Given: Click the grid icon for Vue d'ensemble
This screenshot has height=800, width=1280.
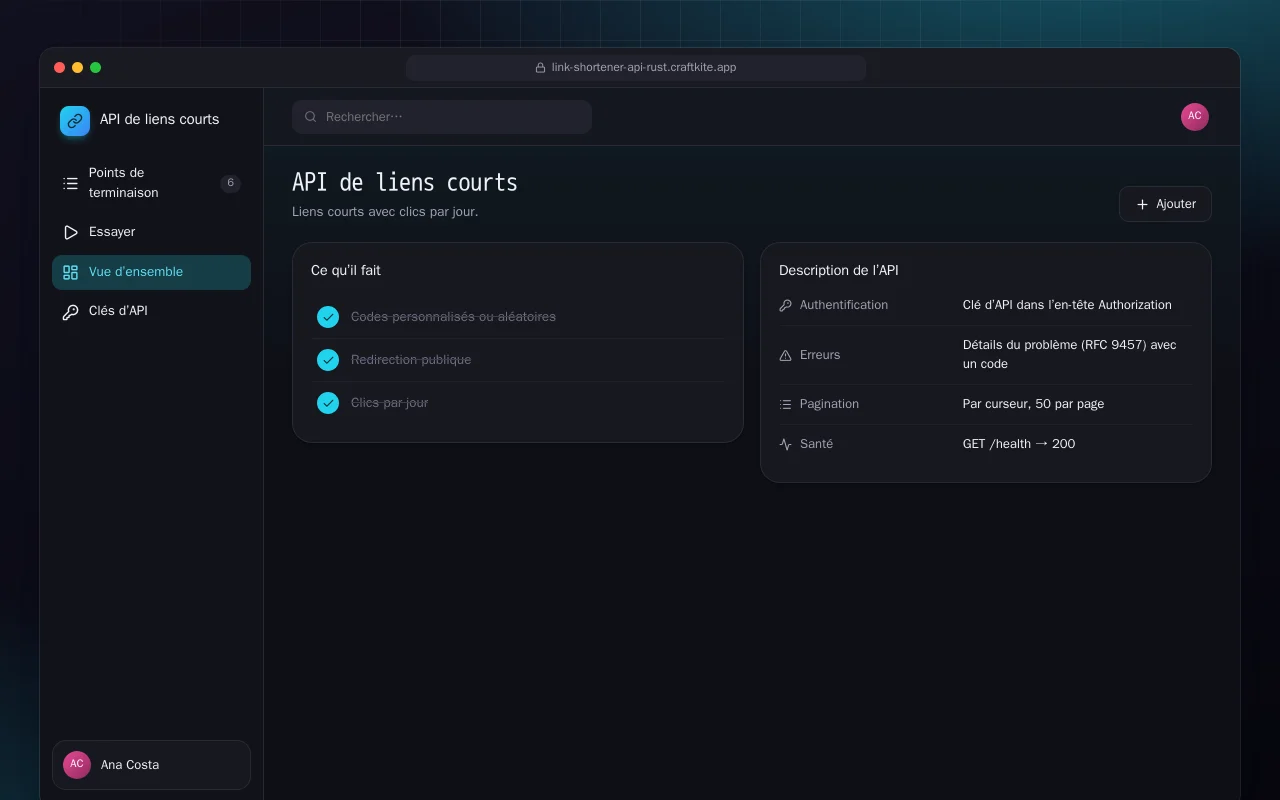Looking at the screenshot, I should tap(70, 272).
